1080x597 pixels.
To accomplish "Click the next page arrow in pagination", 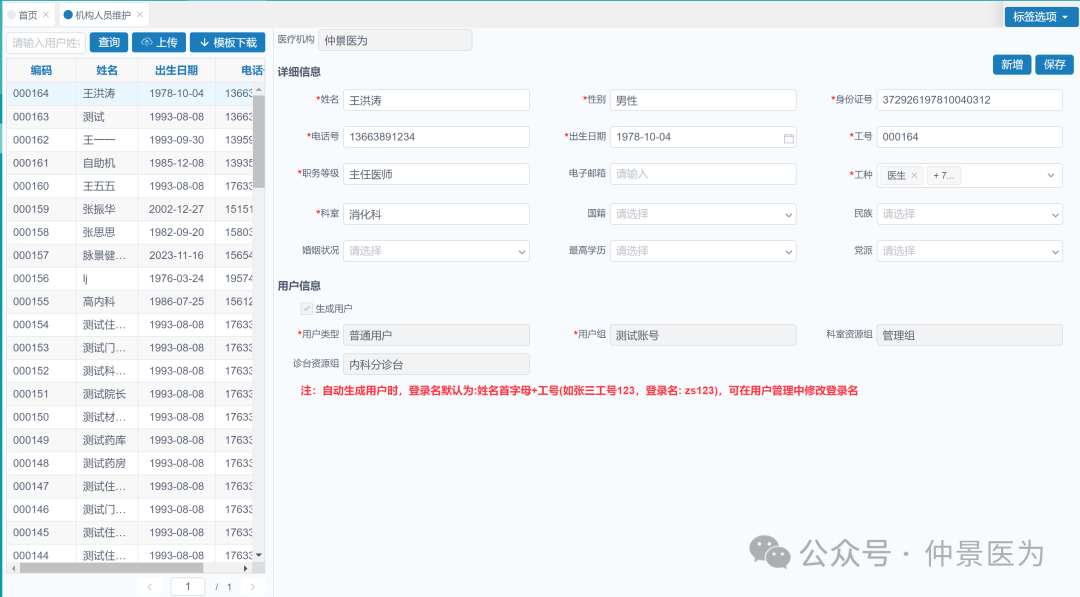I will (254, 586).
